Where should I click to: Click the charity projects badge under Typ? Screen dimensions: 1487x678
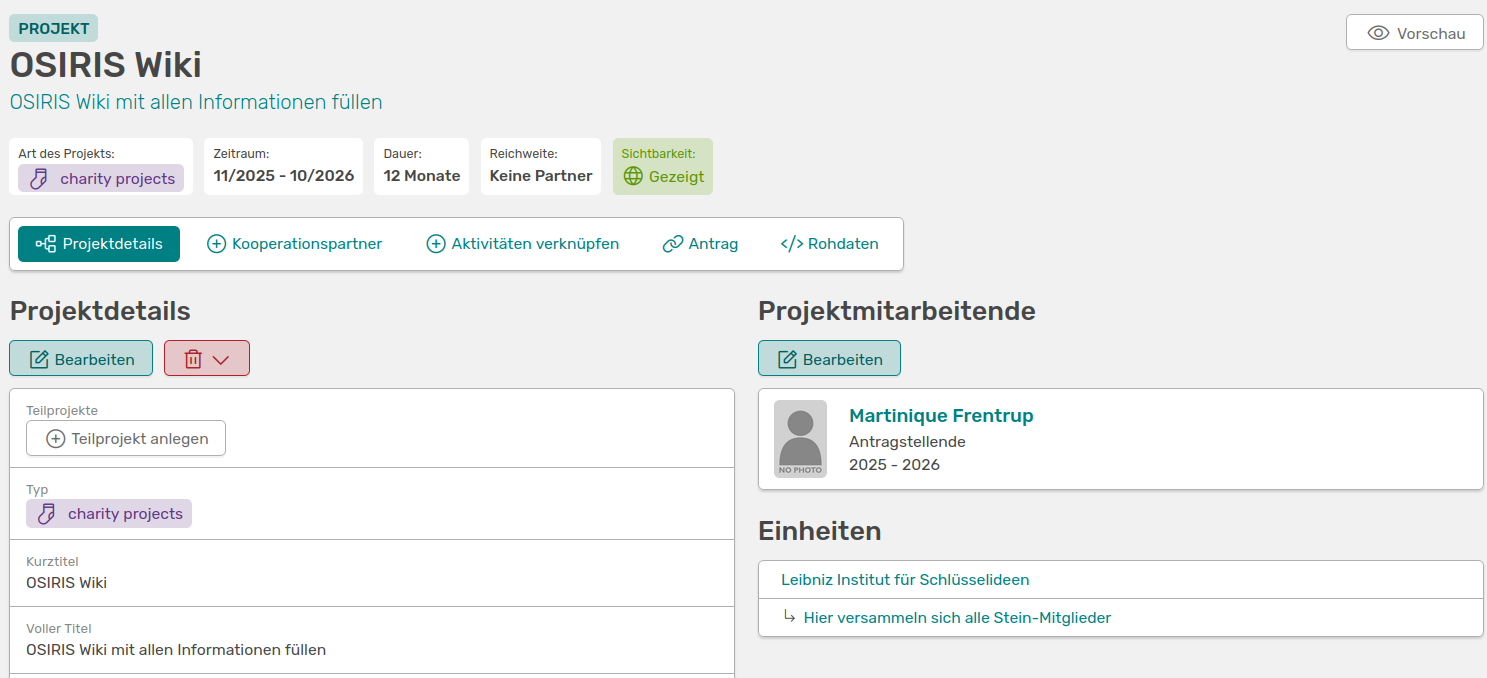(x=109, y=514)
